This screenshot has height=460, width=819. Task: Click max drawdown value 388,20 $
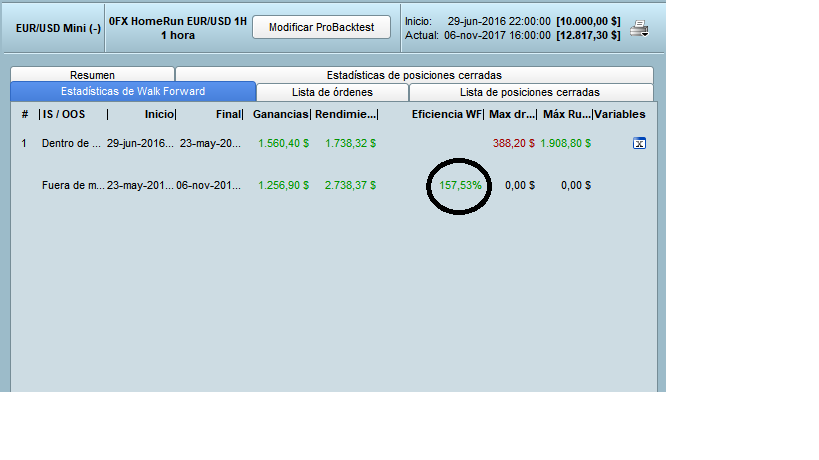point(514,143)
